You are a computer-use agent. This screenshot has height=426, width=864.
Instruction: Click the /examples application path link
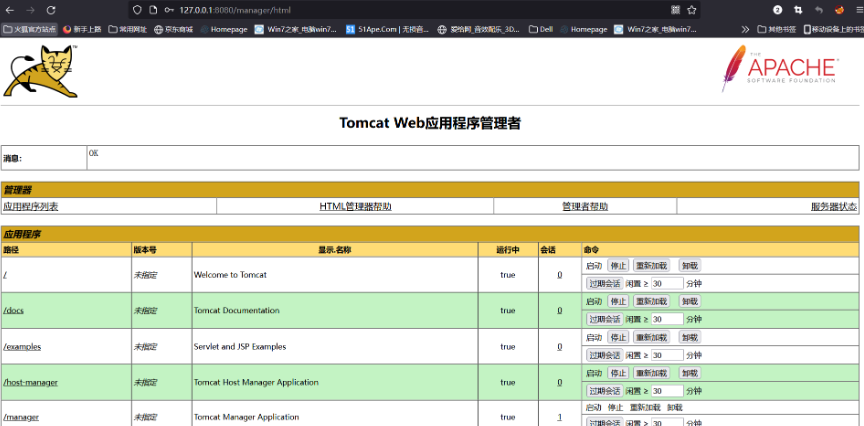22,347
